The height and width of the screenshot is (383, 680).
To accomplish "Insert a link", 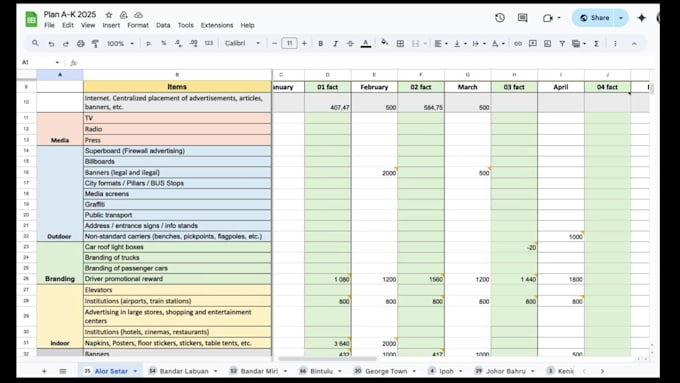I will [518, 43].
